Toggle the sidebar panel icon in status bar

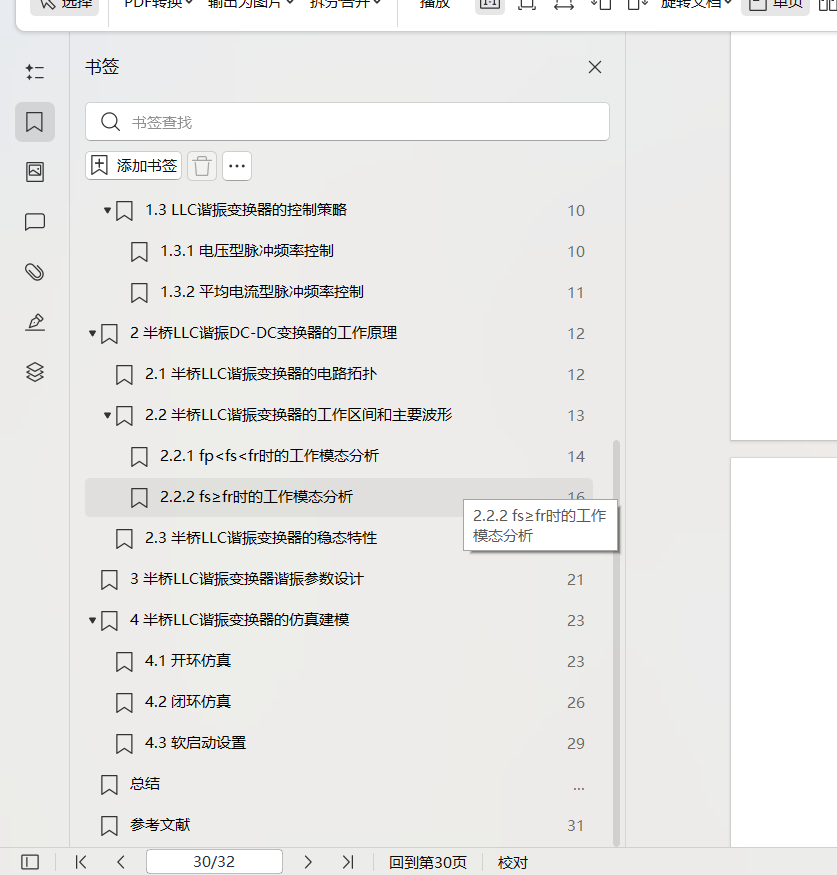30,862
